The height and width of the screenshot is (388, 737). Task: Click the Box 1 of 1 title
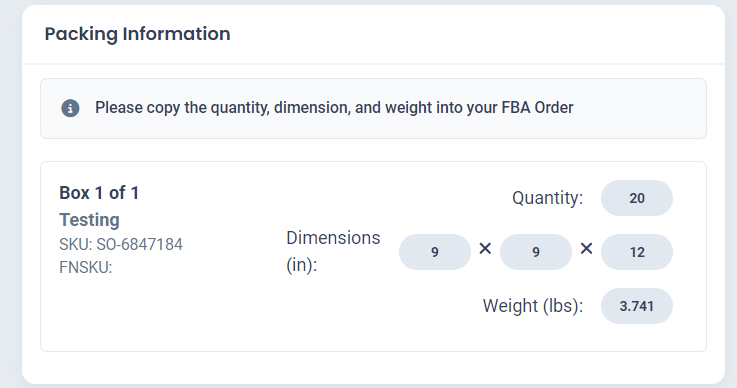99,193
